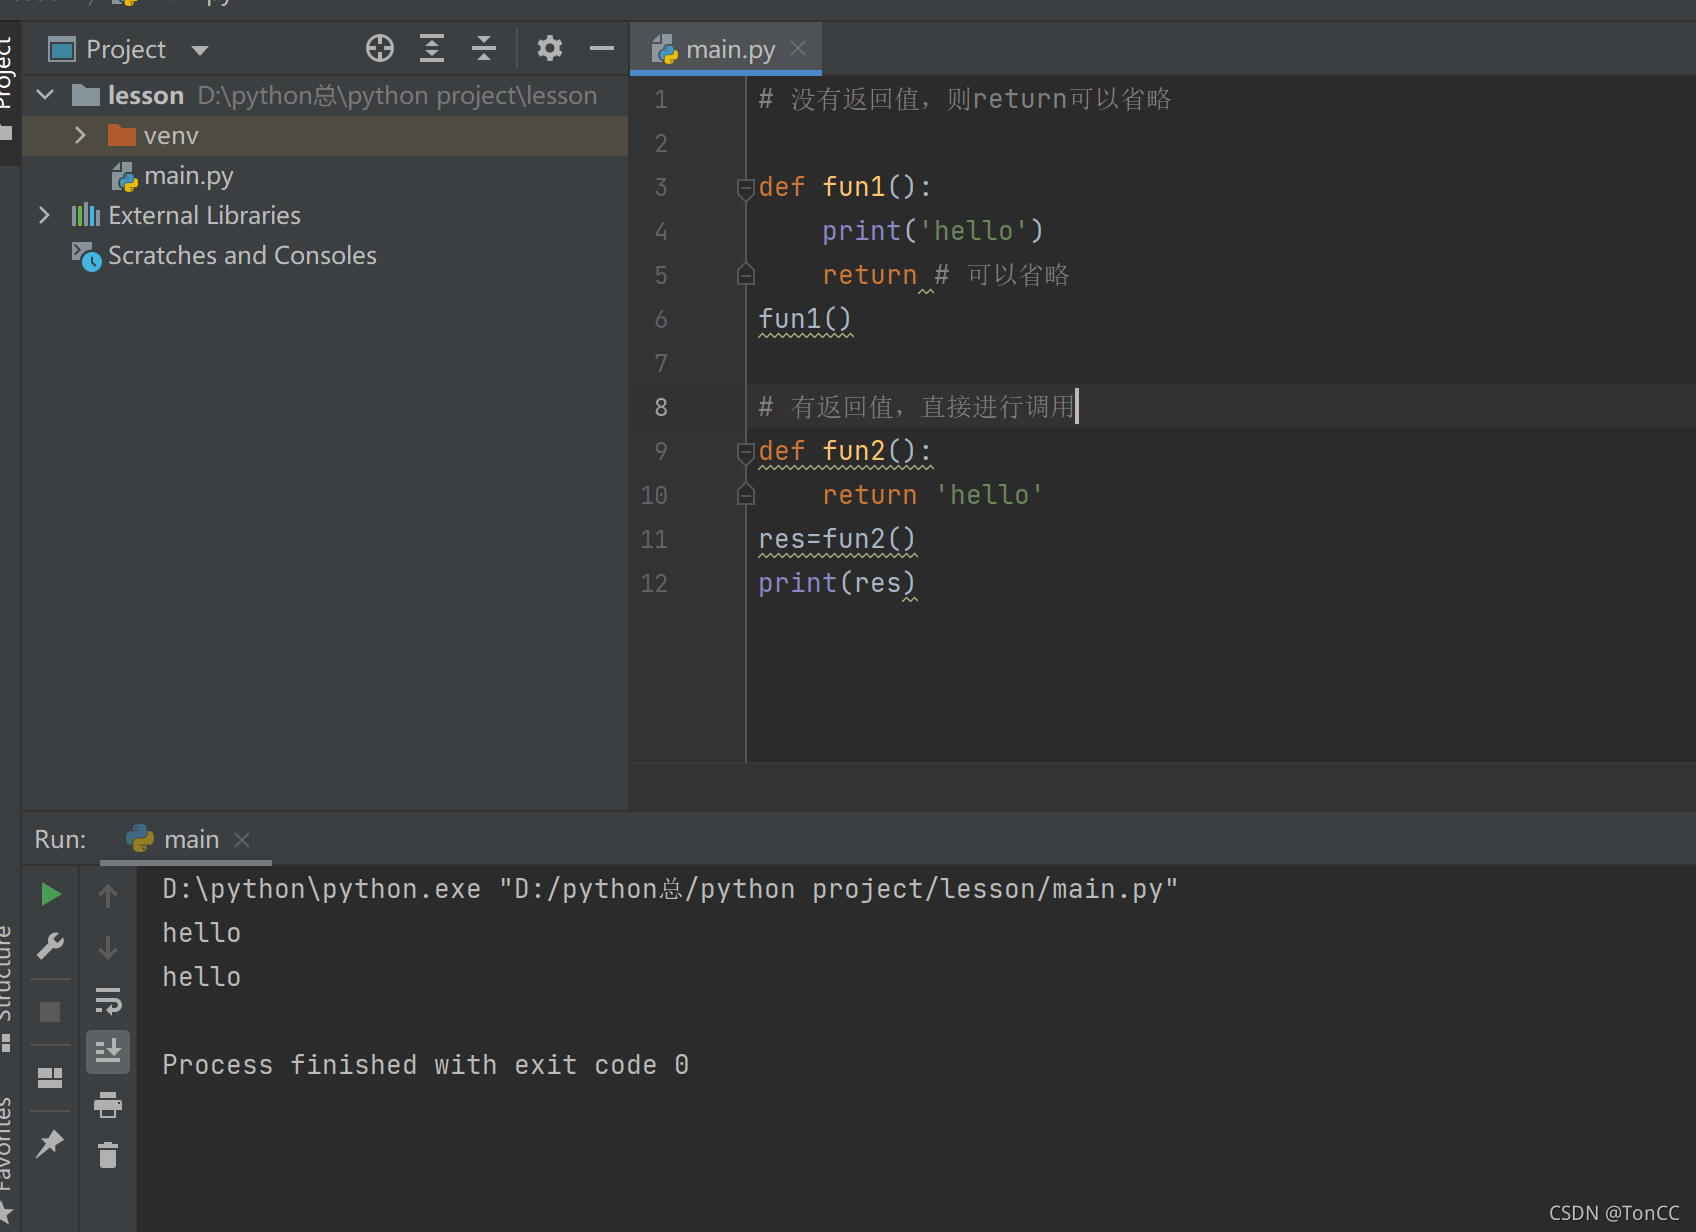
Task: Click the Collapse All icon in Project panel
Action: (x=484, y=48)
